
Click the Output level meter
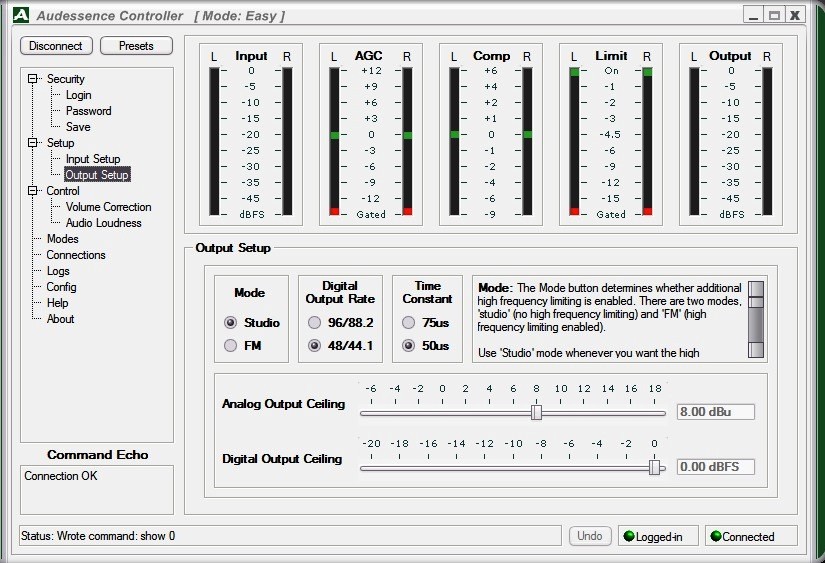(x=730, y=135)
